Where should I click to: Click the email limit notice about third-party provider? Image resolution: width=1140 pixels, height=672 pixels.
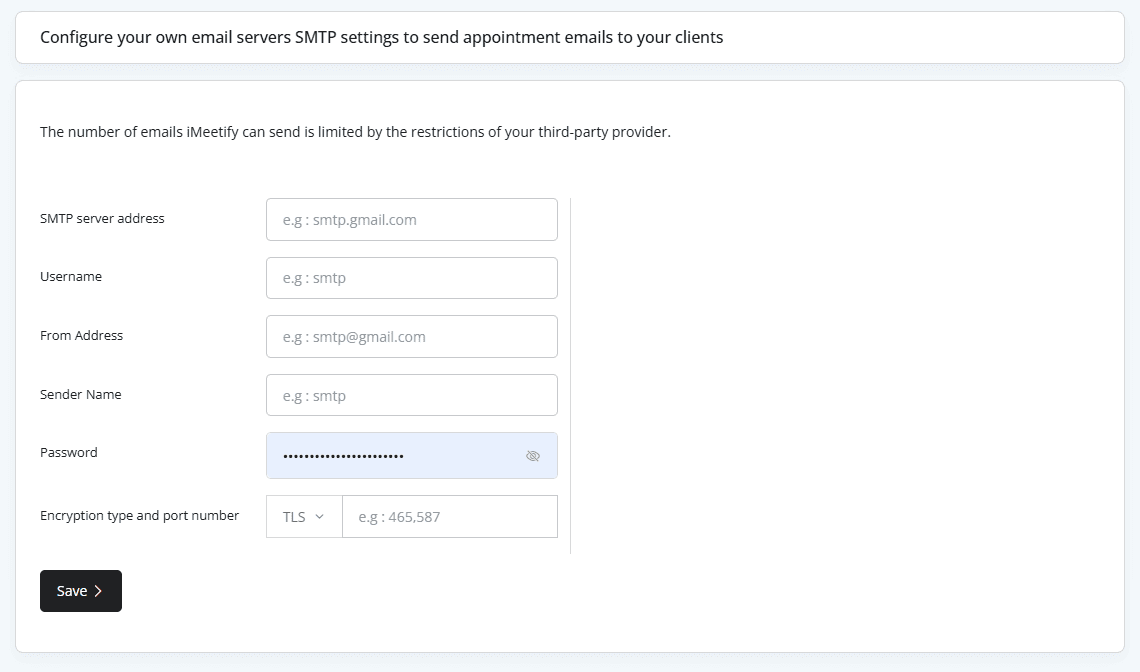point(355,132)
